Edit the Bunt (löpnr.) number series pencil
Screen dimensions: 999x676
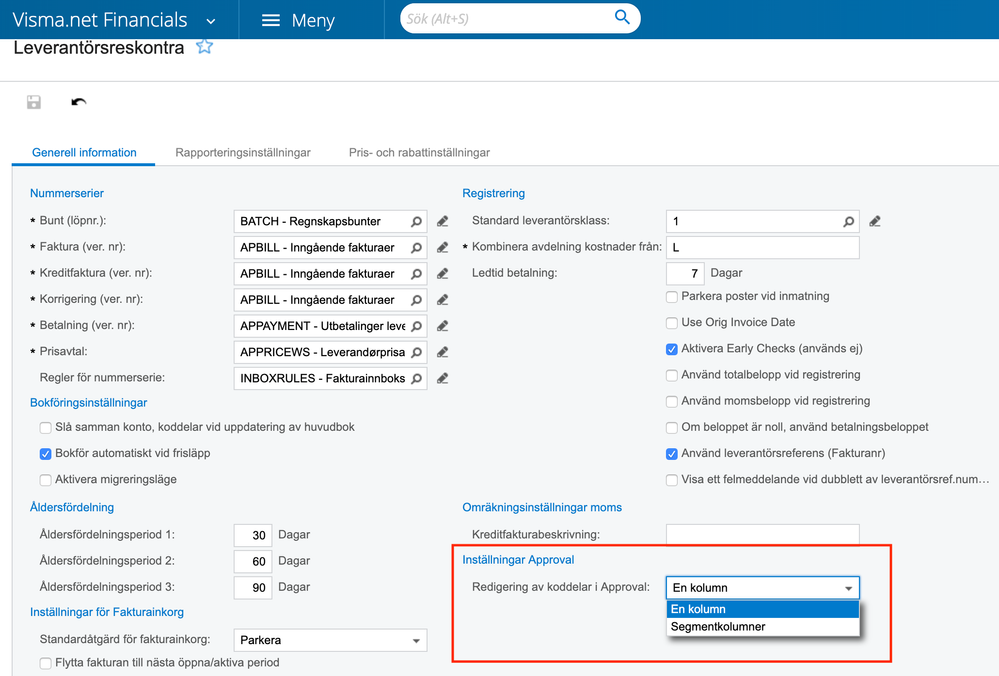click(x=442, y=221)
